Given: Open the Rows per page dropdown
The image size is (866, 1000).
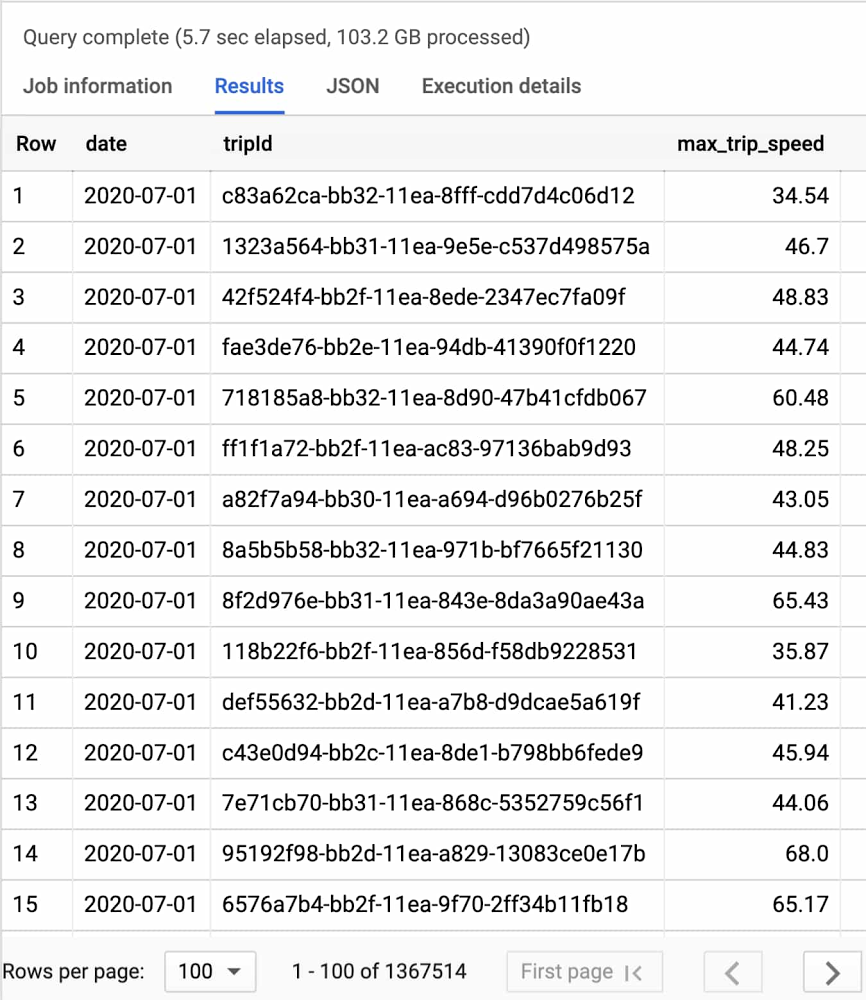Looking at the screenshot, I should pyautogui.click(x=210, y=971).
